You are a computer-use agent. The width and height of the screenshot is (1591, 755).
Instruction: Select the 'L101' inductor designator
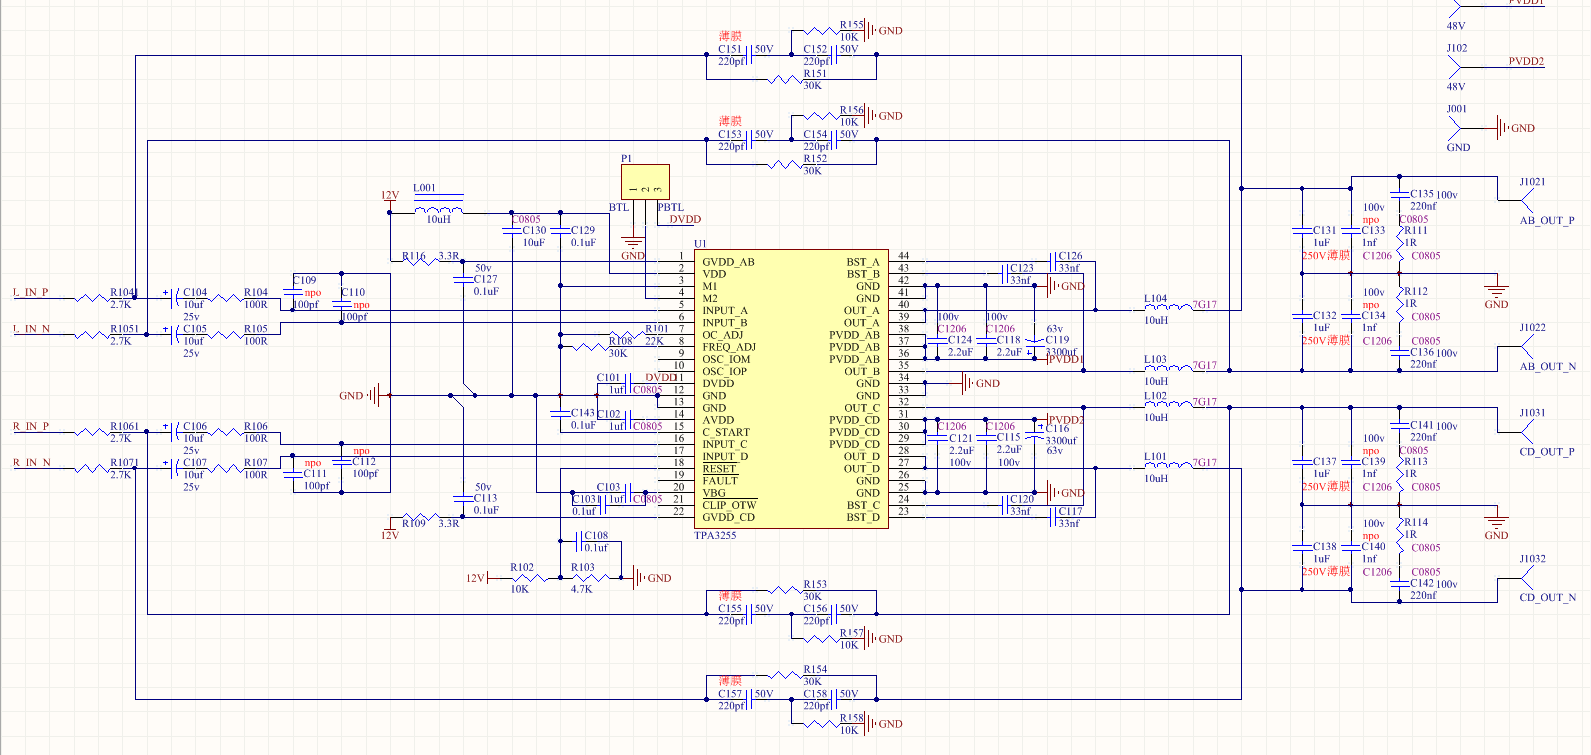click(x=1155, y=457)
